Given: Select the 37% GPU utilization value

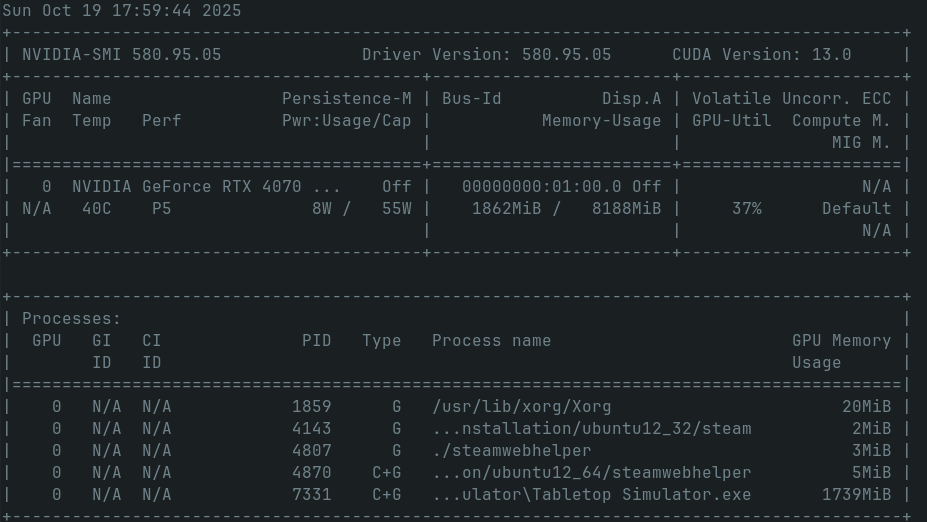Looking at the screenshot, I should pyautogui.click(x=746, y=209).
